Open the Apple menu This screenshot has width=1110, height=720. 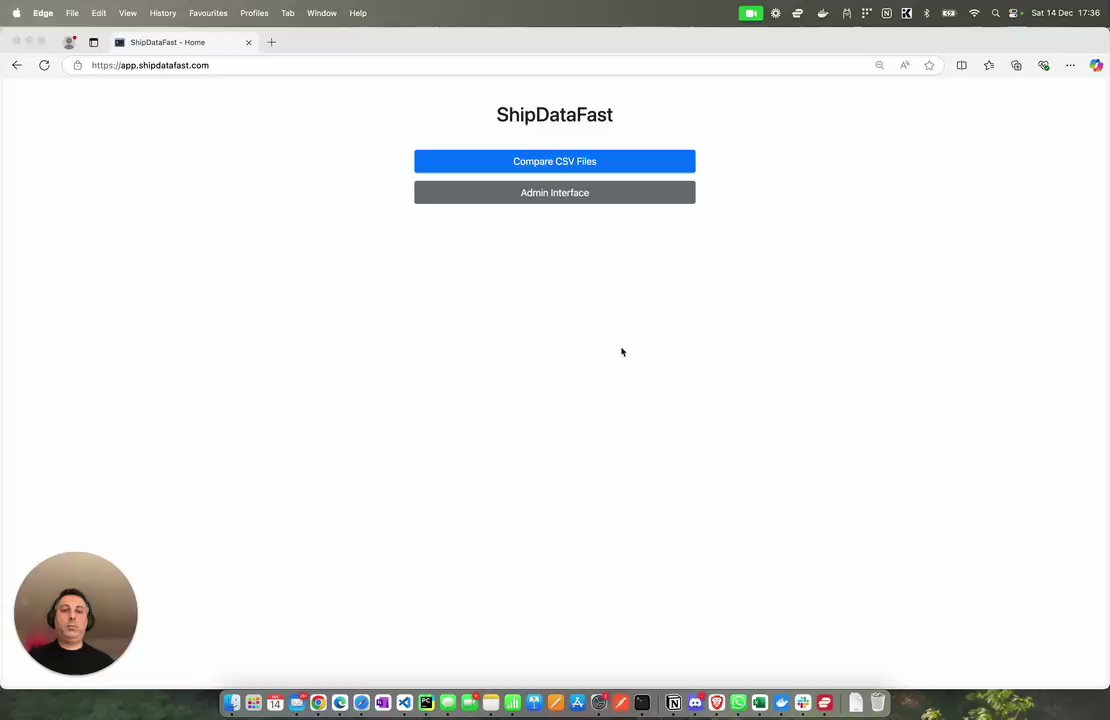[x=16, y=13]
